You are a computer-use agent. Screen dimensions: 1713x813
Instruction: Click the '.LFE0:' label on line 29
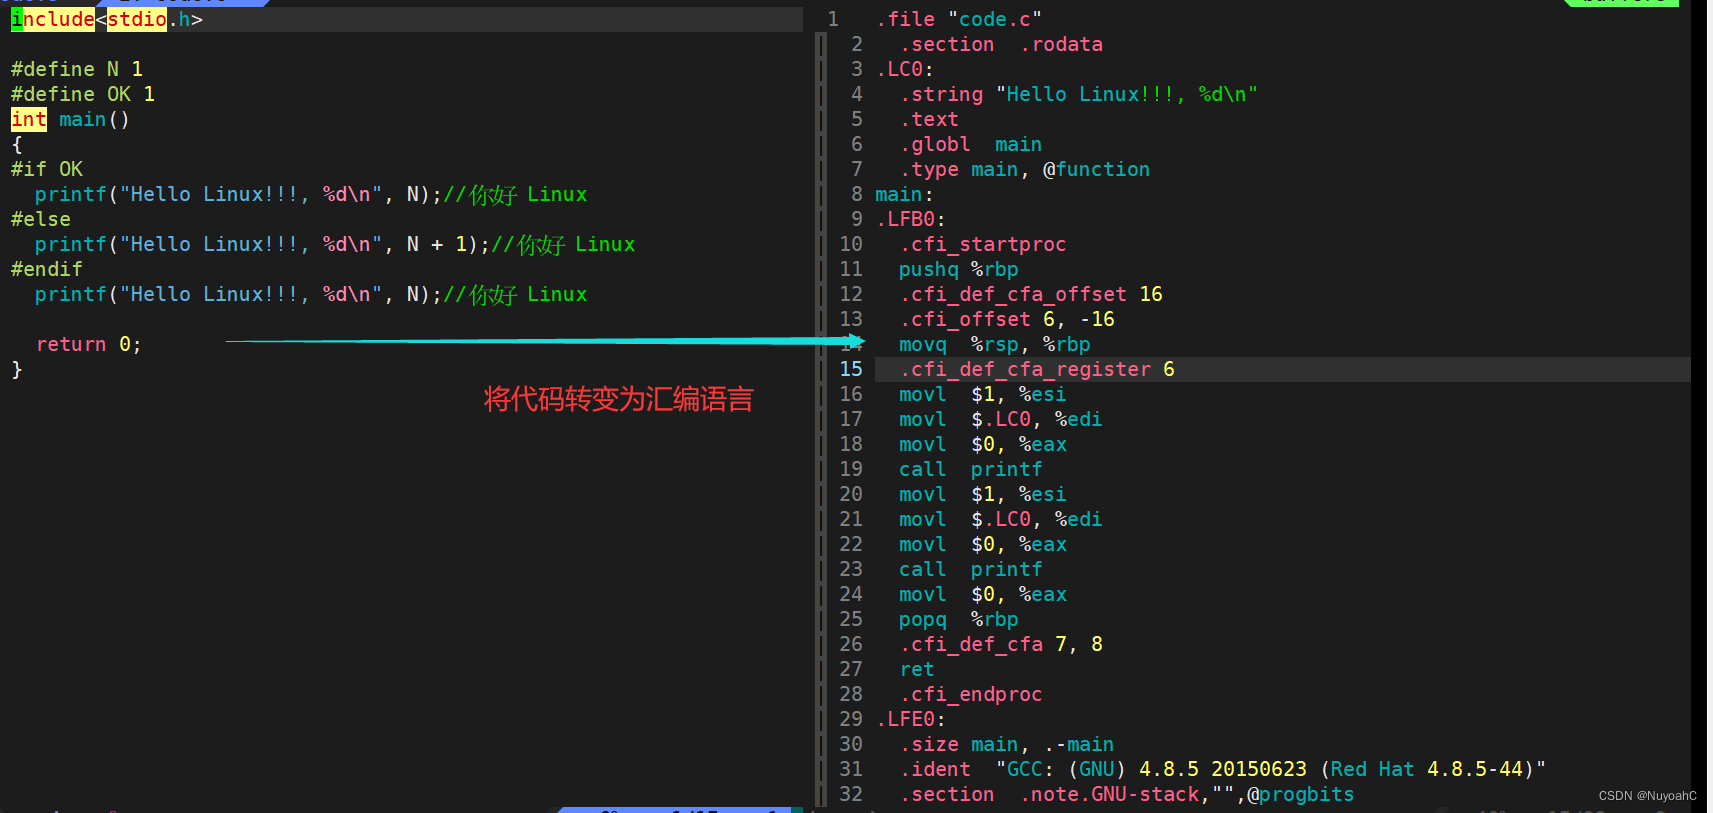click(911, 719)
